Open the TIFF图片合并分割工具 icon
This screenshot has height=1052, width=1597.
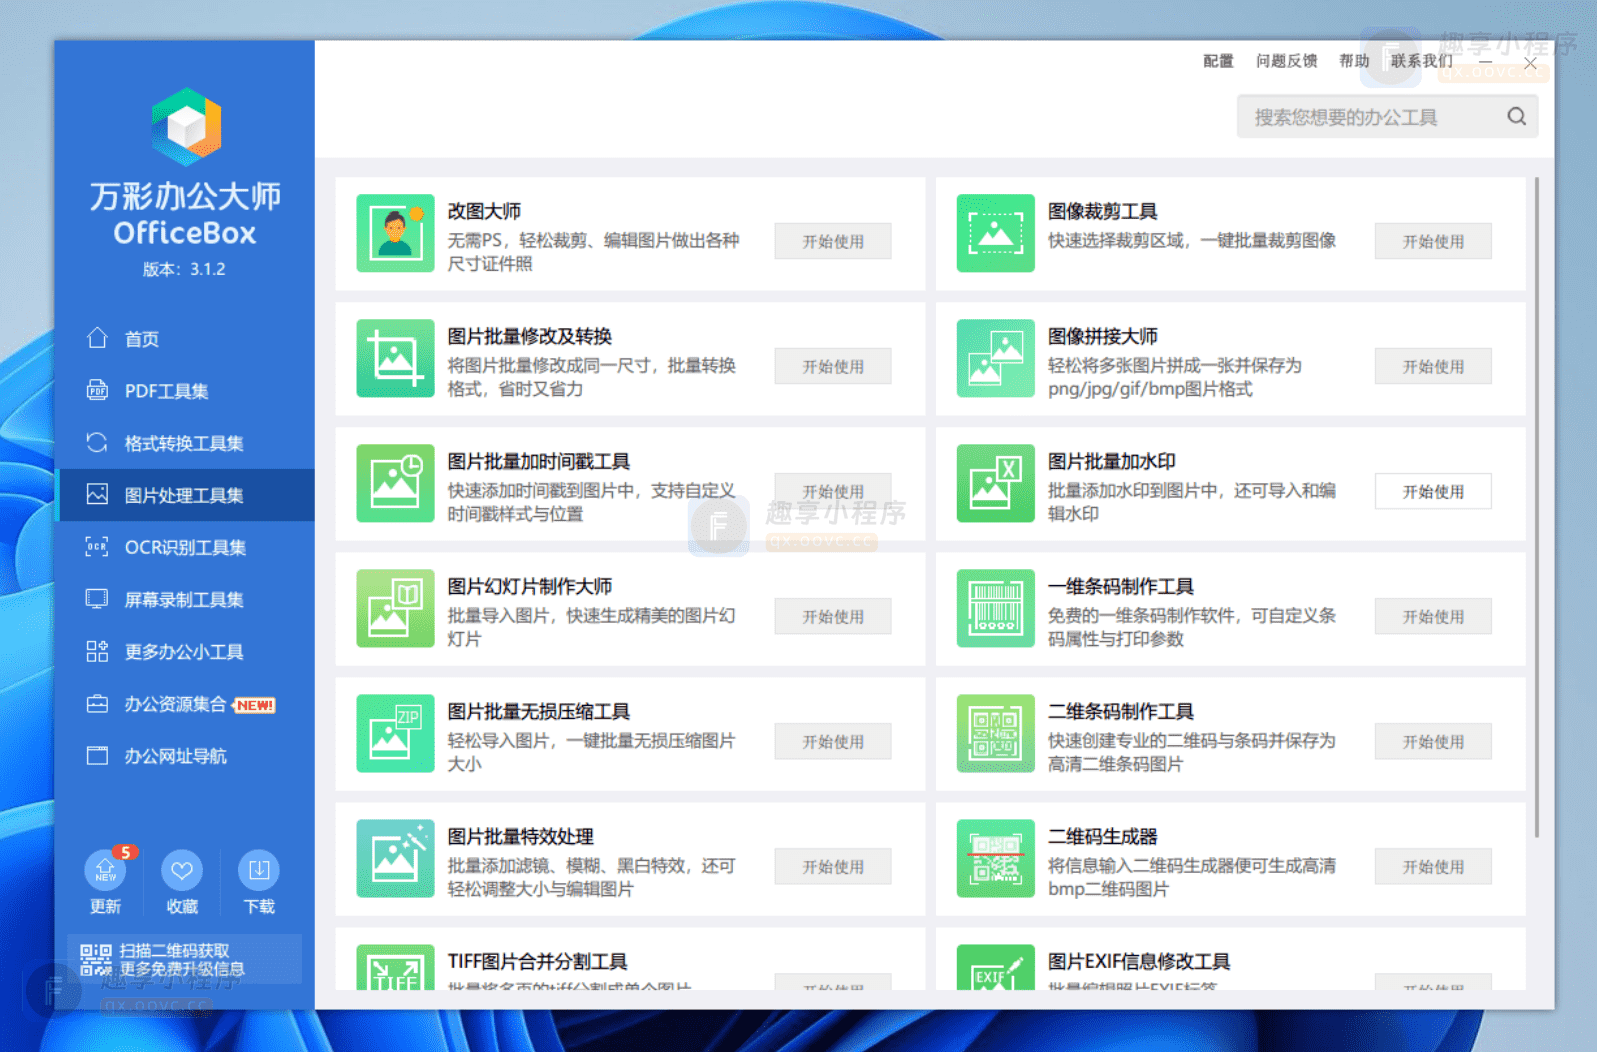click(x=395, y=967)
